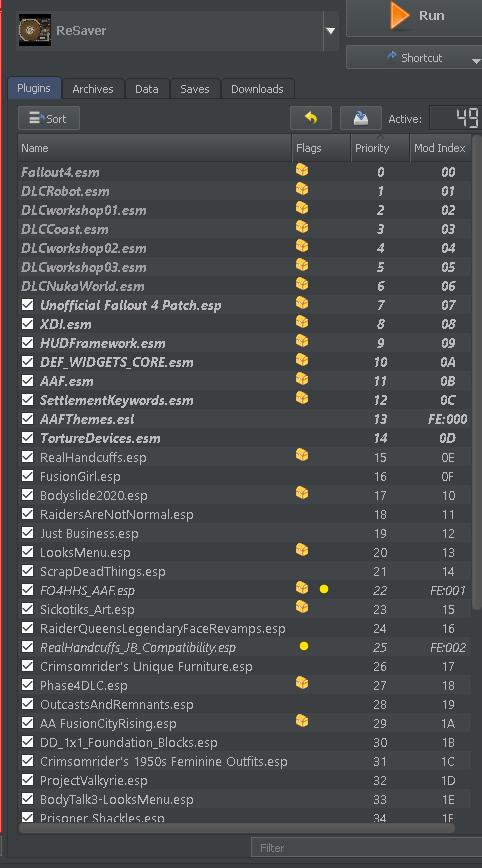This screenshot has width=482, height=868.
Task: Toggle the XDI.esm checkbox
Action: (28, 324)
